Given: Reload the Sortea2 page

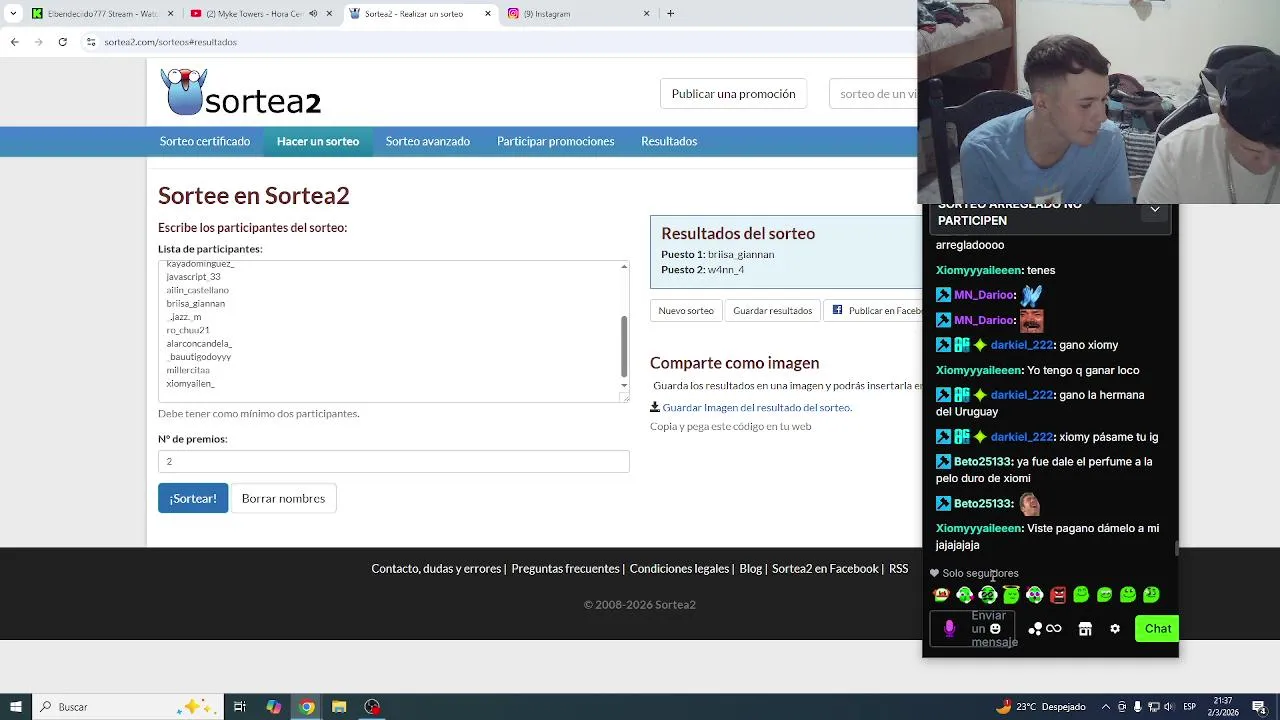Looking at the screenshot, I should pos(62,42).
